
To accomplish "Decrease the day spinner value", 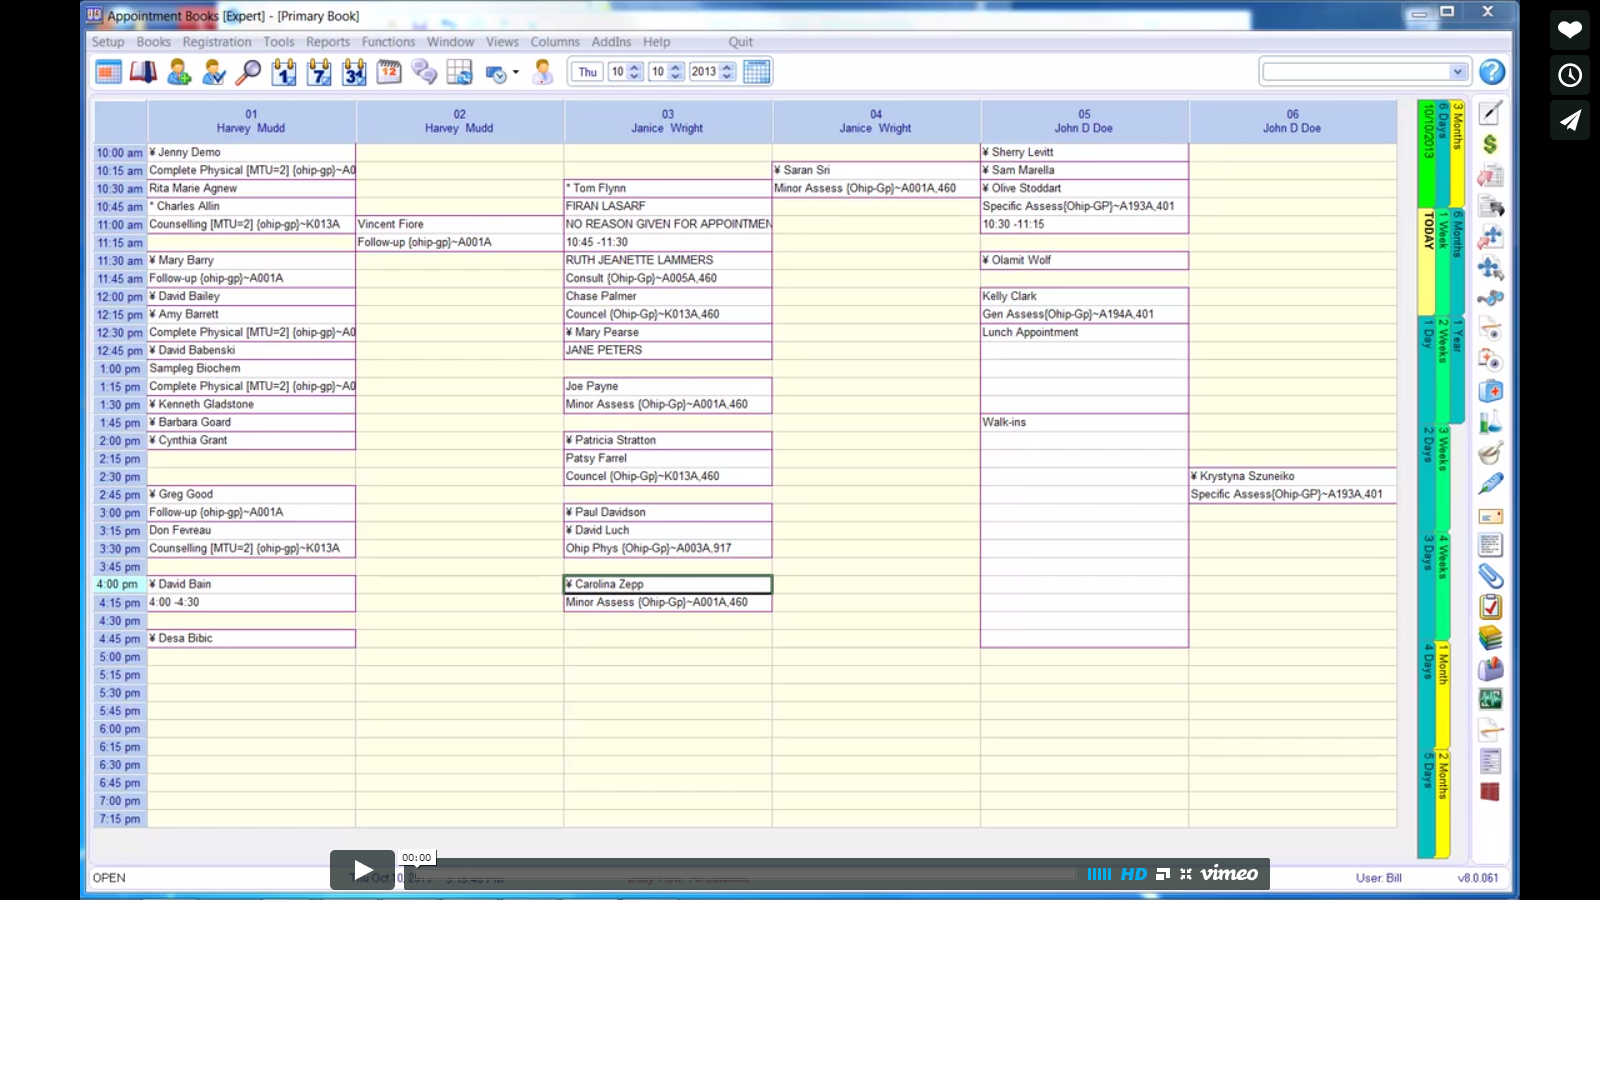I will (676, 77).
